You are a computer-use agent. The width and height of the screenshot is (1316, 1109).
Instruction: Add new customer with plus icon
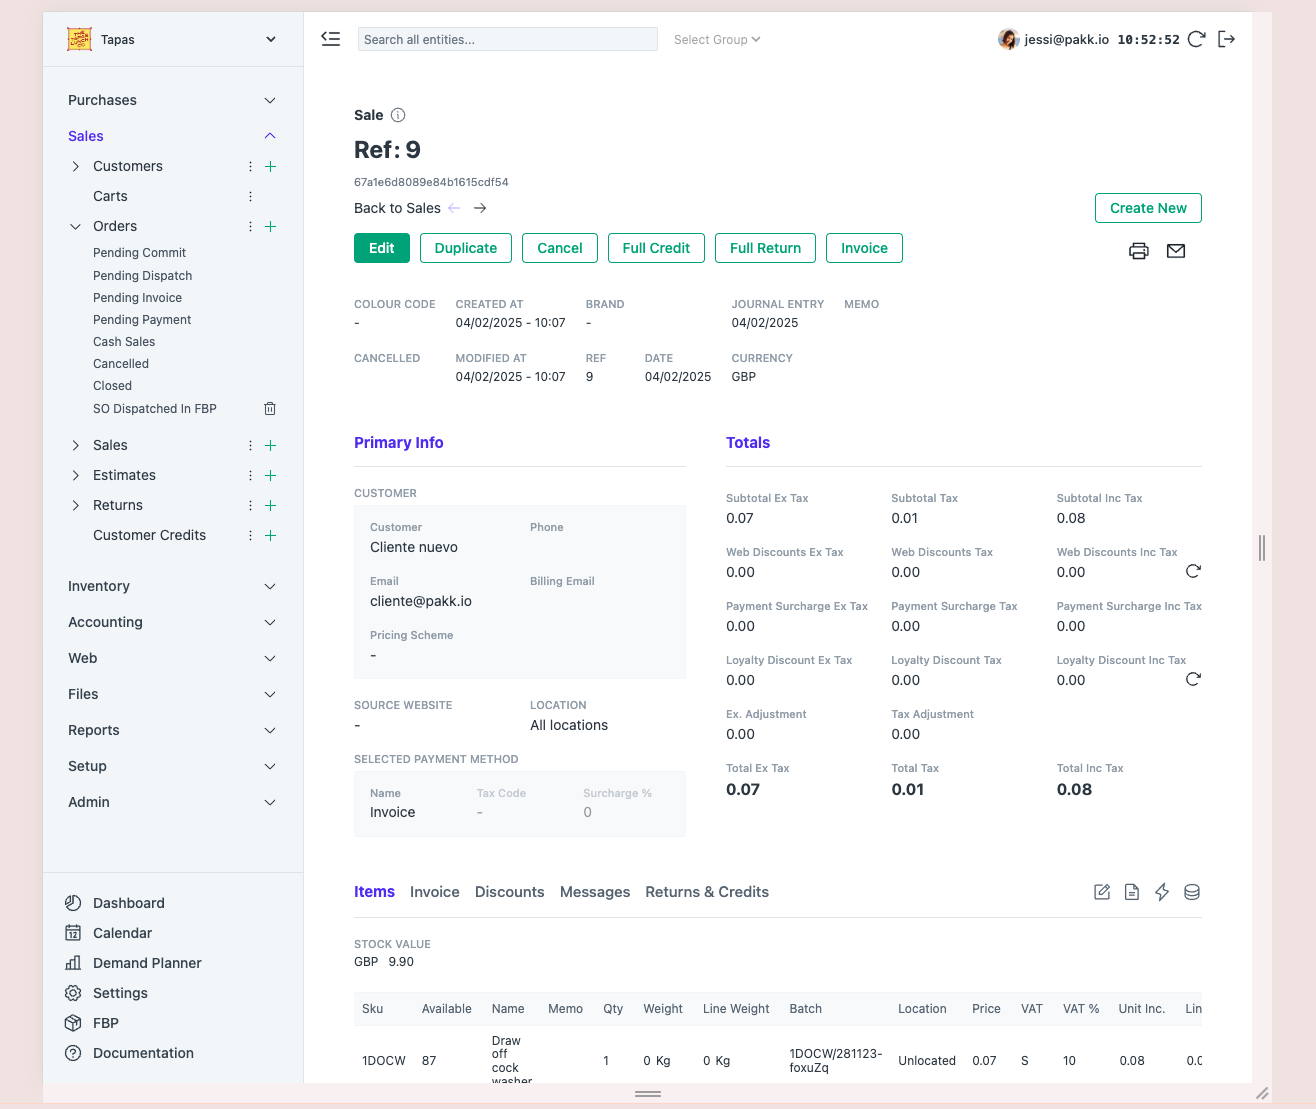tap(270, 167)
